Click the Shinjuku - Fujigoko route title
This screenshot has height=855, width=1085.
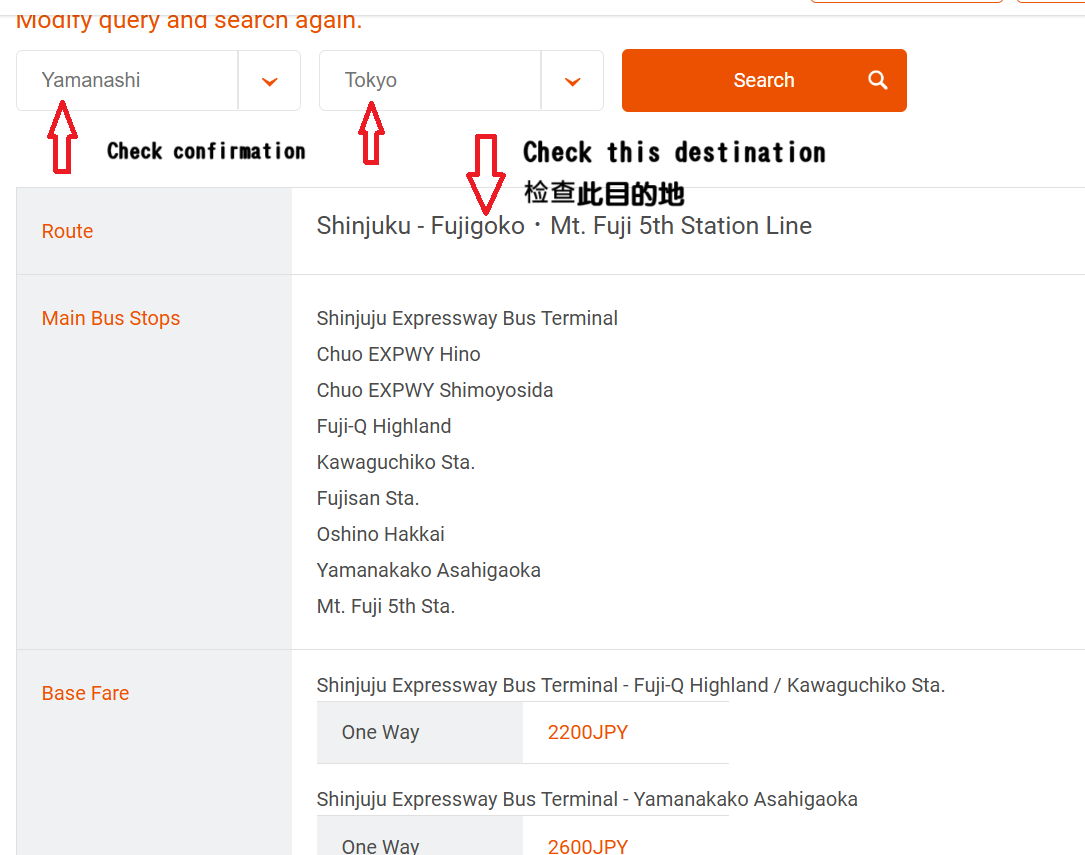click(564, 226)
